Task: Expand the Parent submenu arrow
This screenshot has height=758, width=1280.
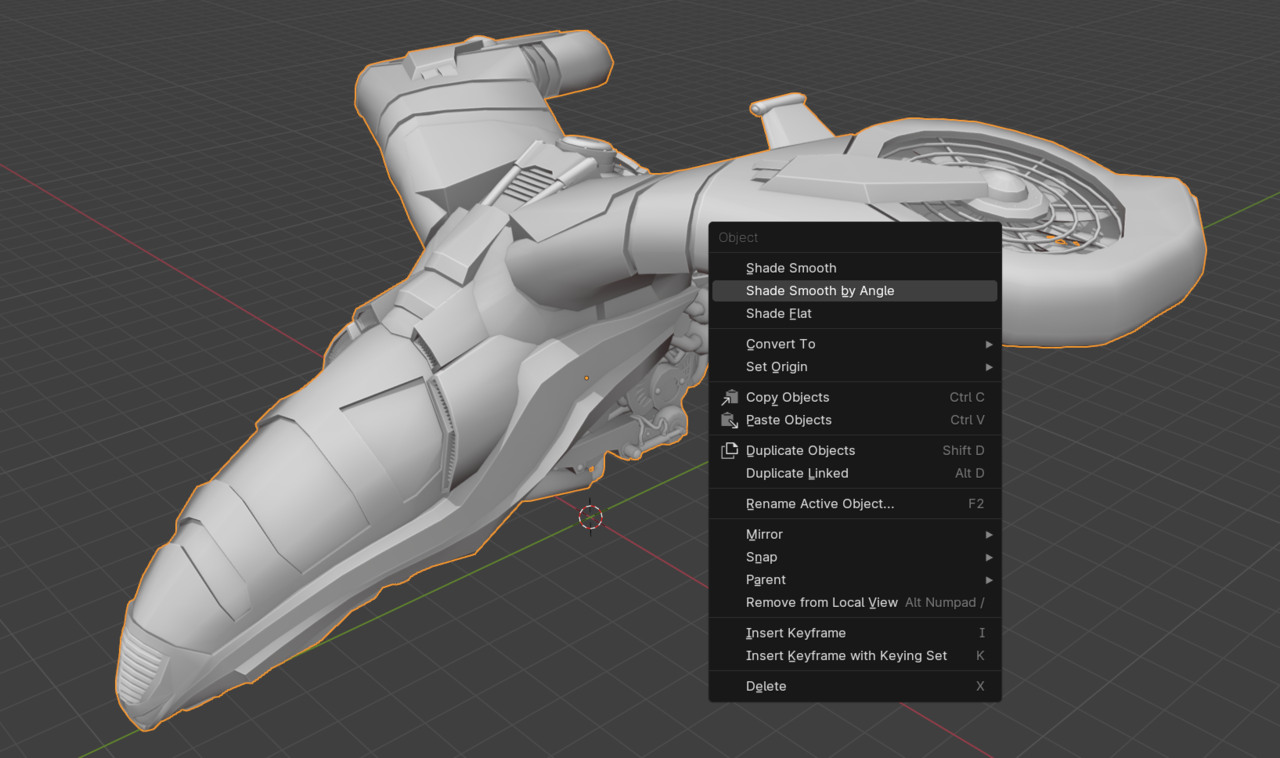Action: [989, 580]
